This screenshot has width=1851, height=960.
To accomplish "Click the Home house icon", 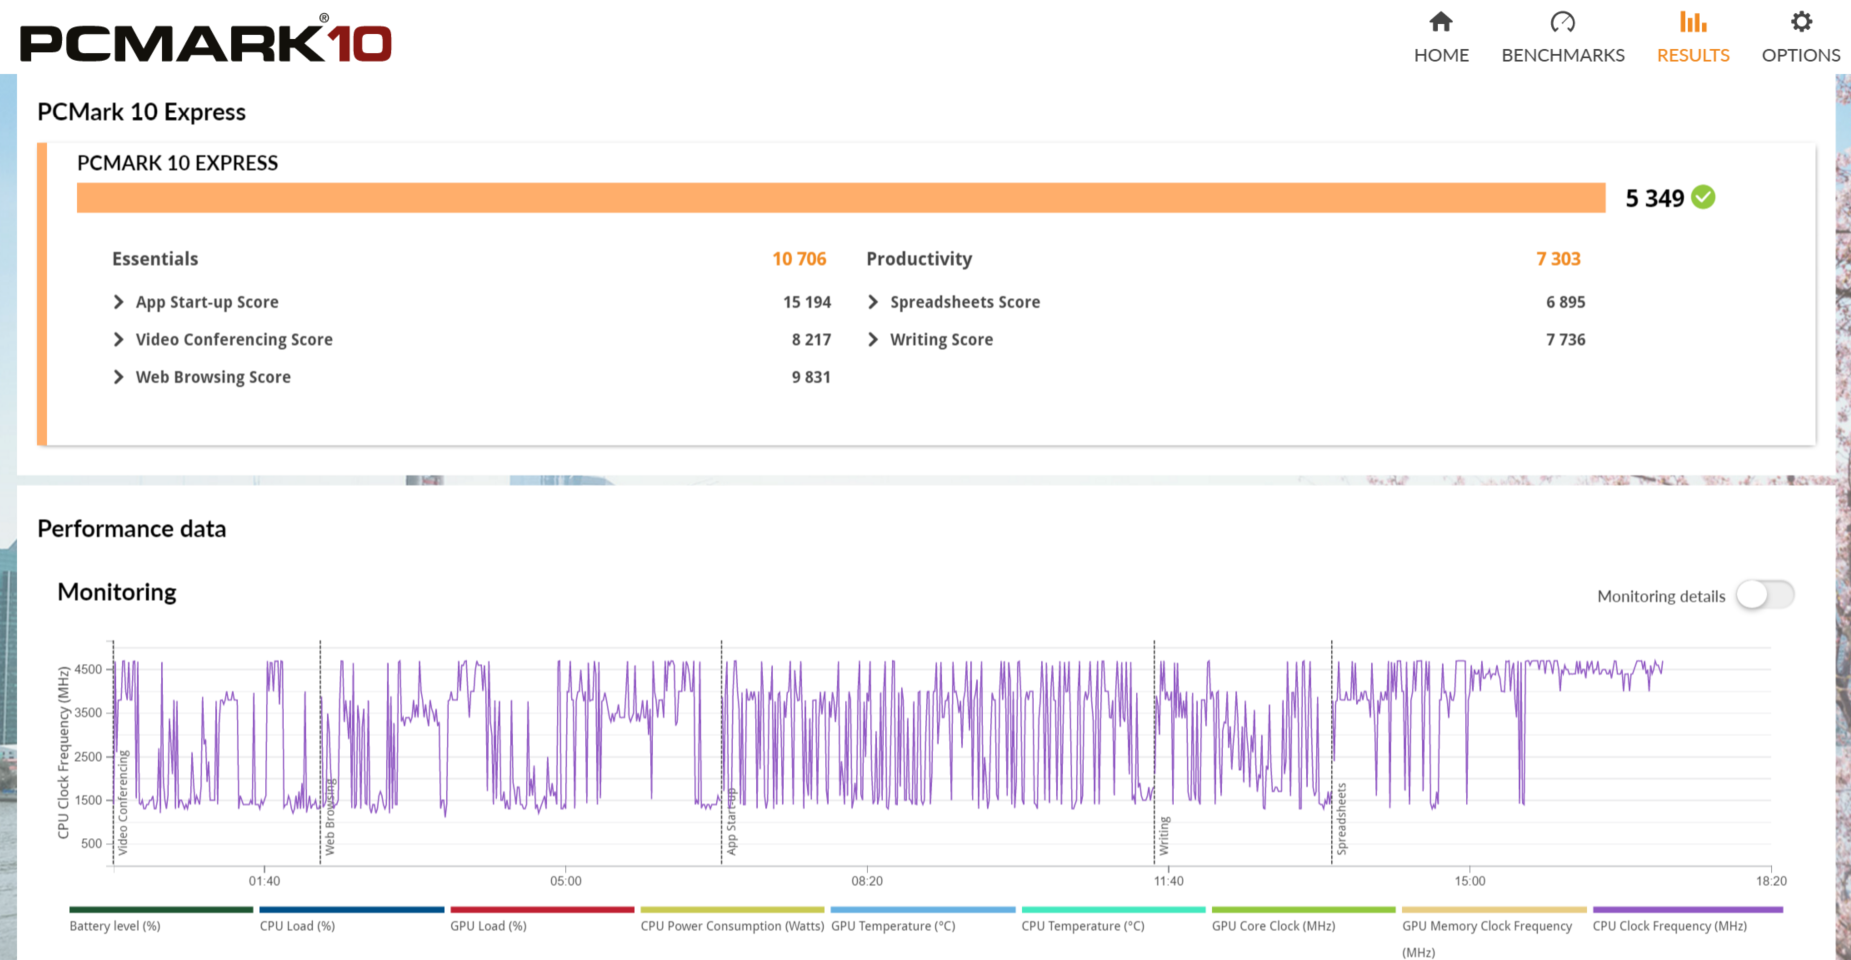I will [1440, 22].
